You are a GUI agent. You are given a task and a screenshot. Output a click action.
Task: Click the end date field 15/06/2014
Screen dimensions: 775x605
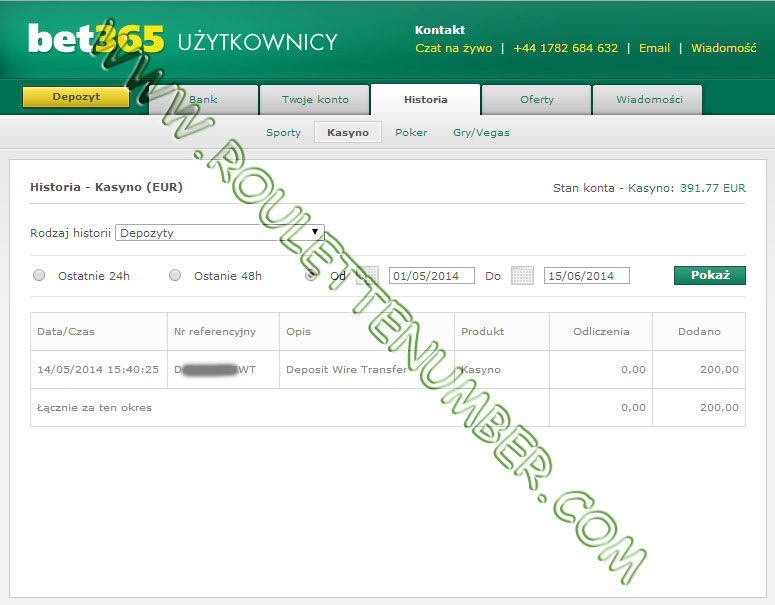point(587,276)
